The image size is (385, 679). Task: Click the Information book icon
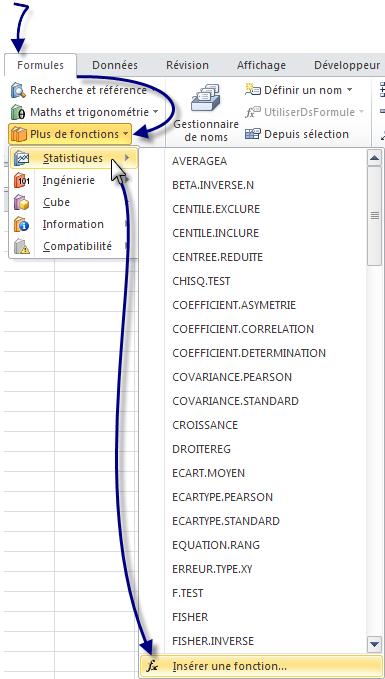coord(22,224)
